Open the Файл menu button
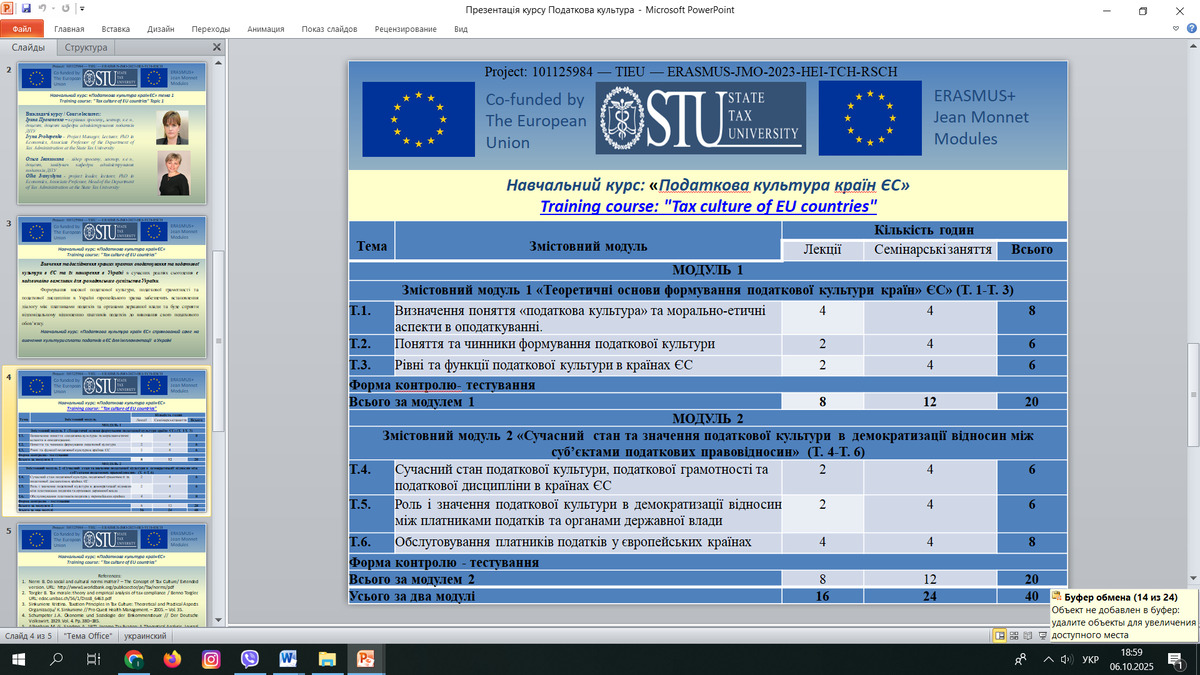This screenshot has height=675, width=1200. 21,29
